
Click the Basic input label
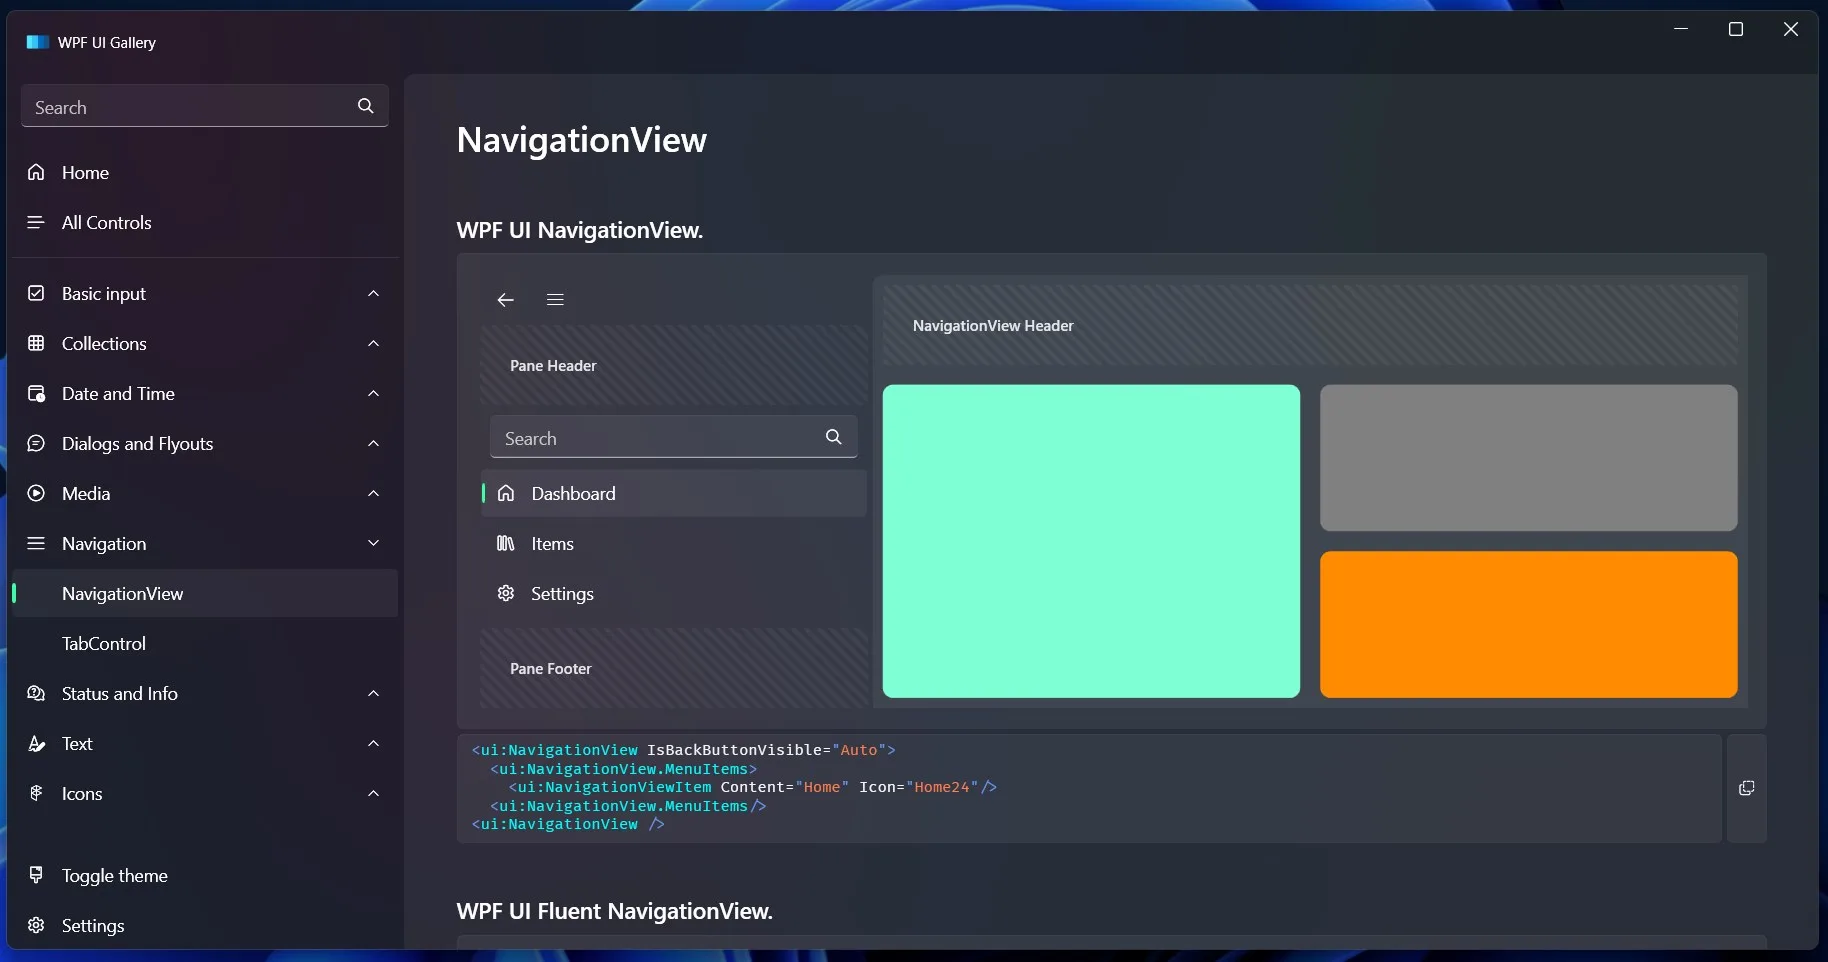(x=104, y=293)
